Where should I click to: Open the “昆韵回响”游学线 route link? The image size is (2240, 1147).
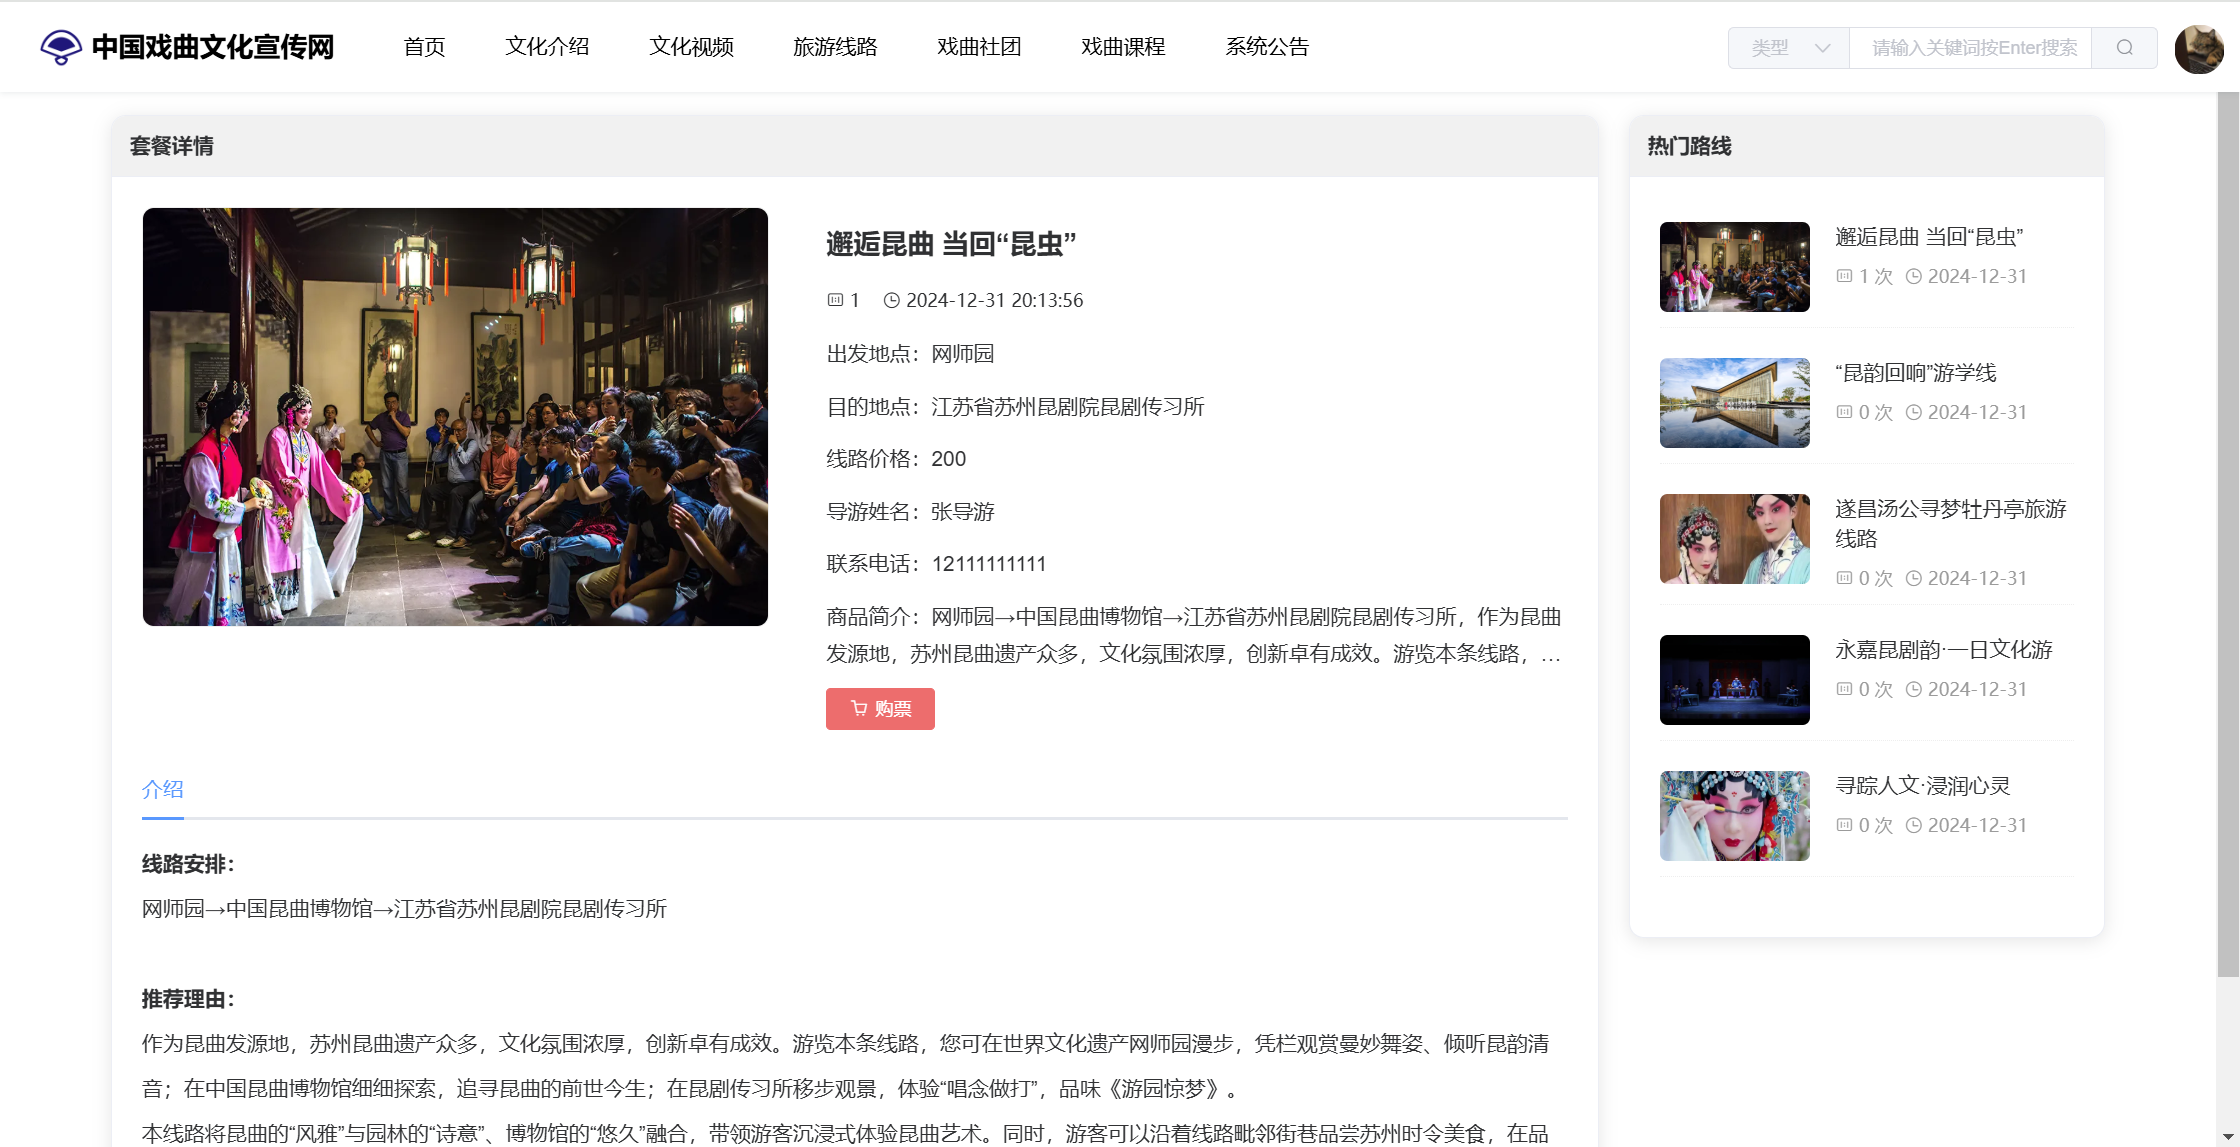point(1915,373)
